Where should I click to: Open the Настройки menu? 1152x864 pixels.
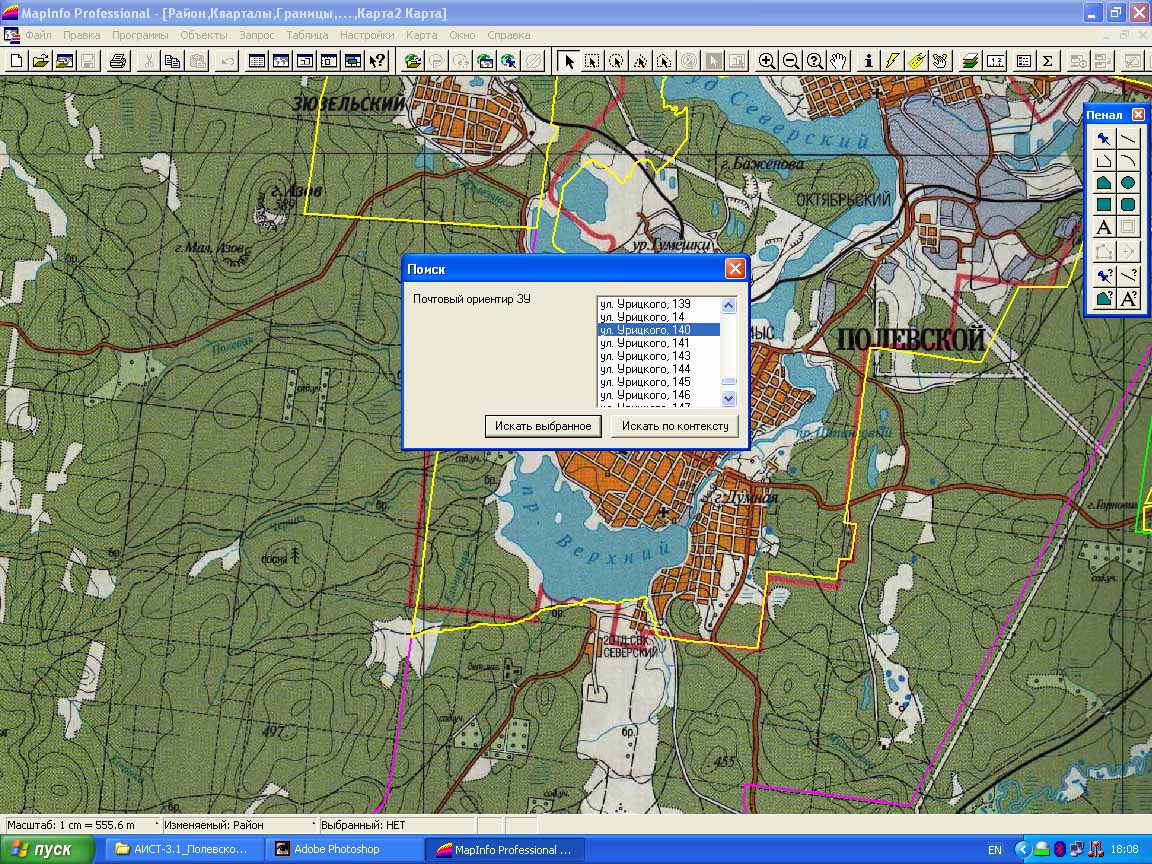point(367,35)
